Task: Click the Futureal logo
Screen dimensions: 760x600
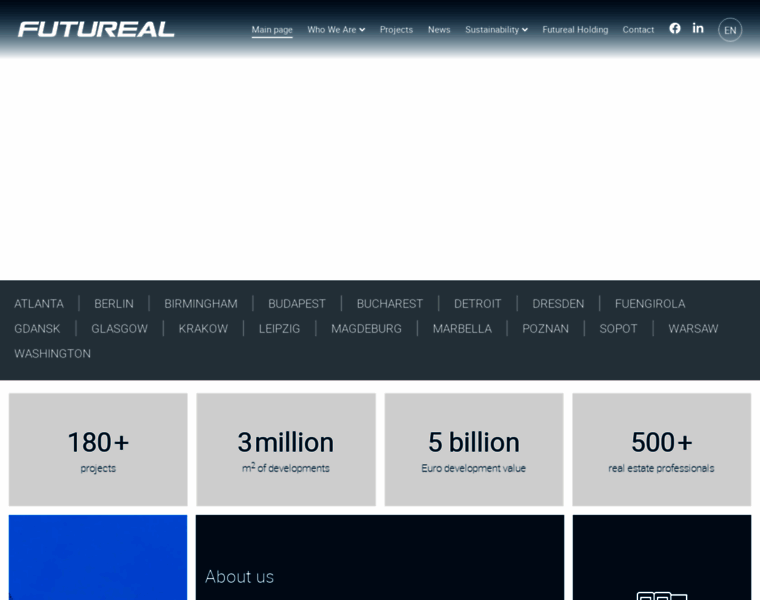Action: (x=96, y=29)
